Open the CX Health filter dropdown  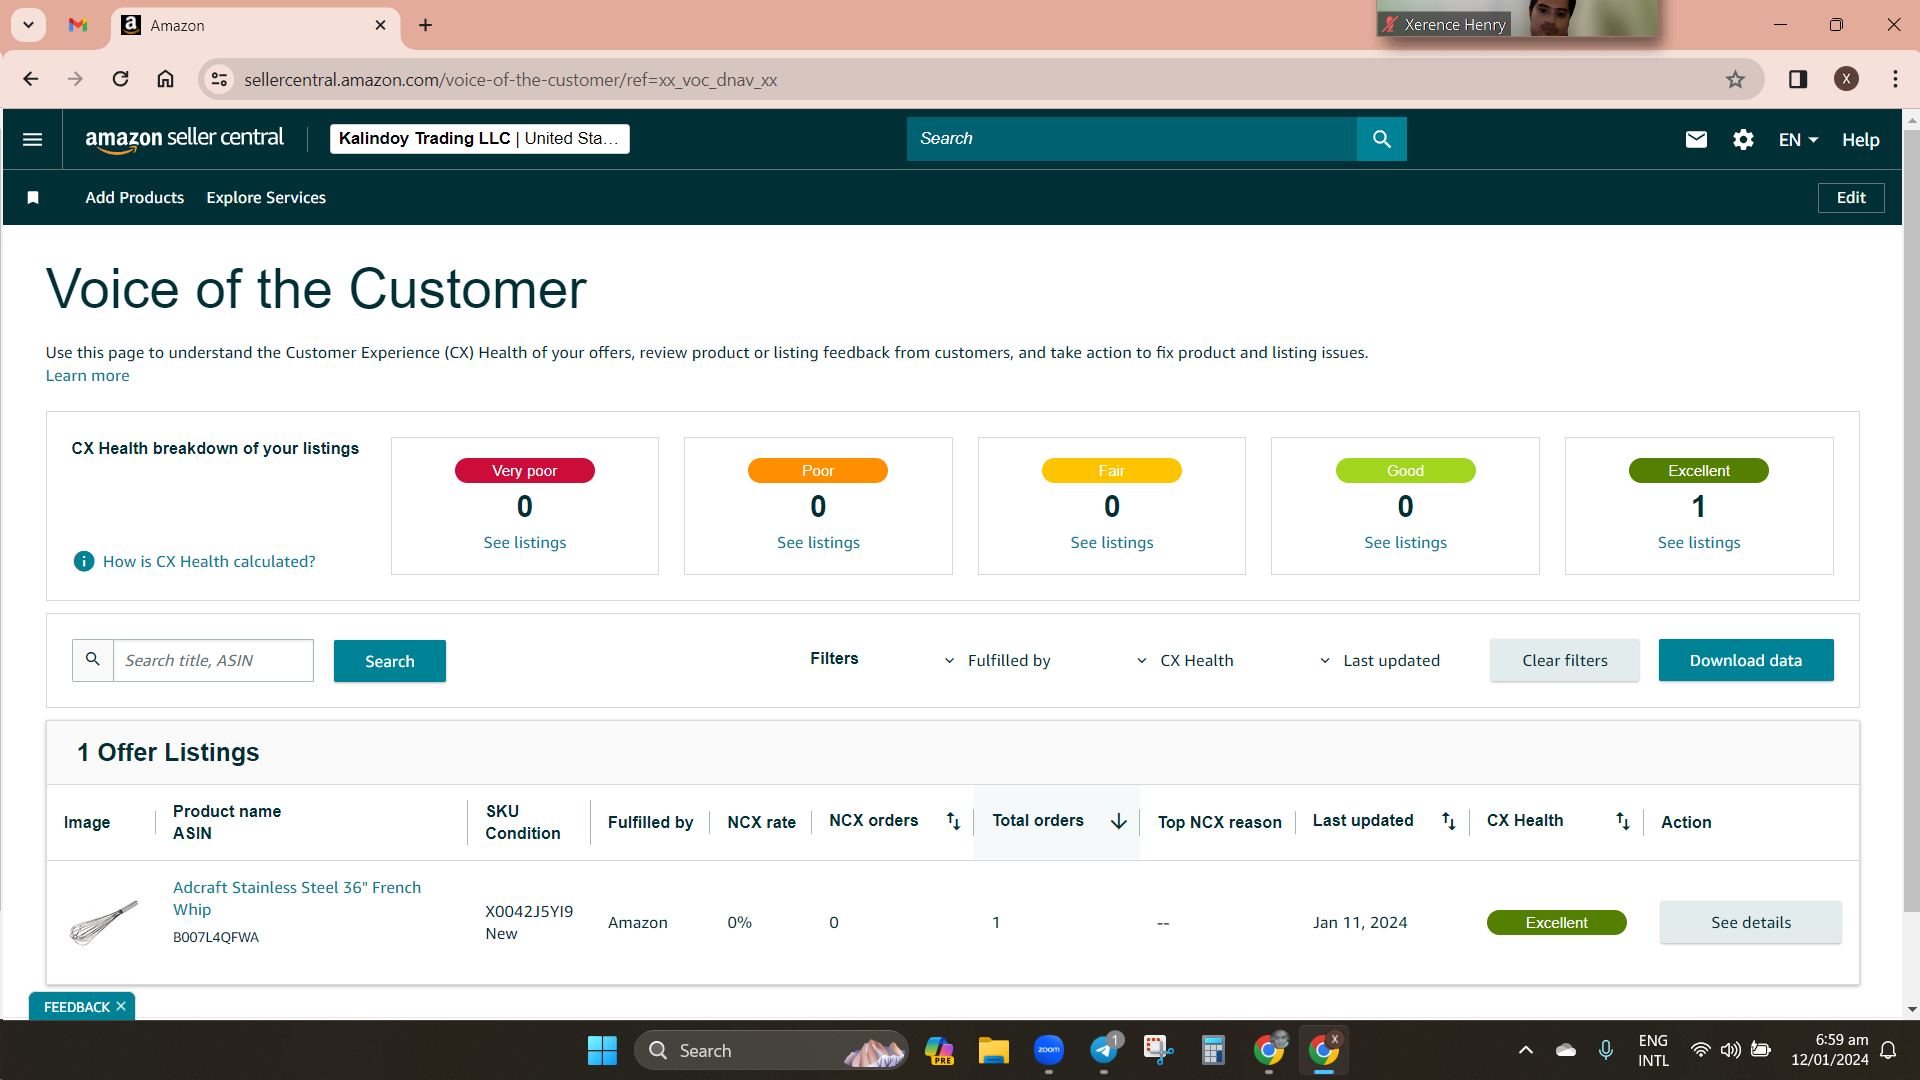[1185, 660]
